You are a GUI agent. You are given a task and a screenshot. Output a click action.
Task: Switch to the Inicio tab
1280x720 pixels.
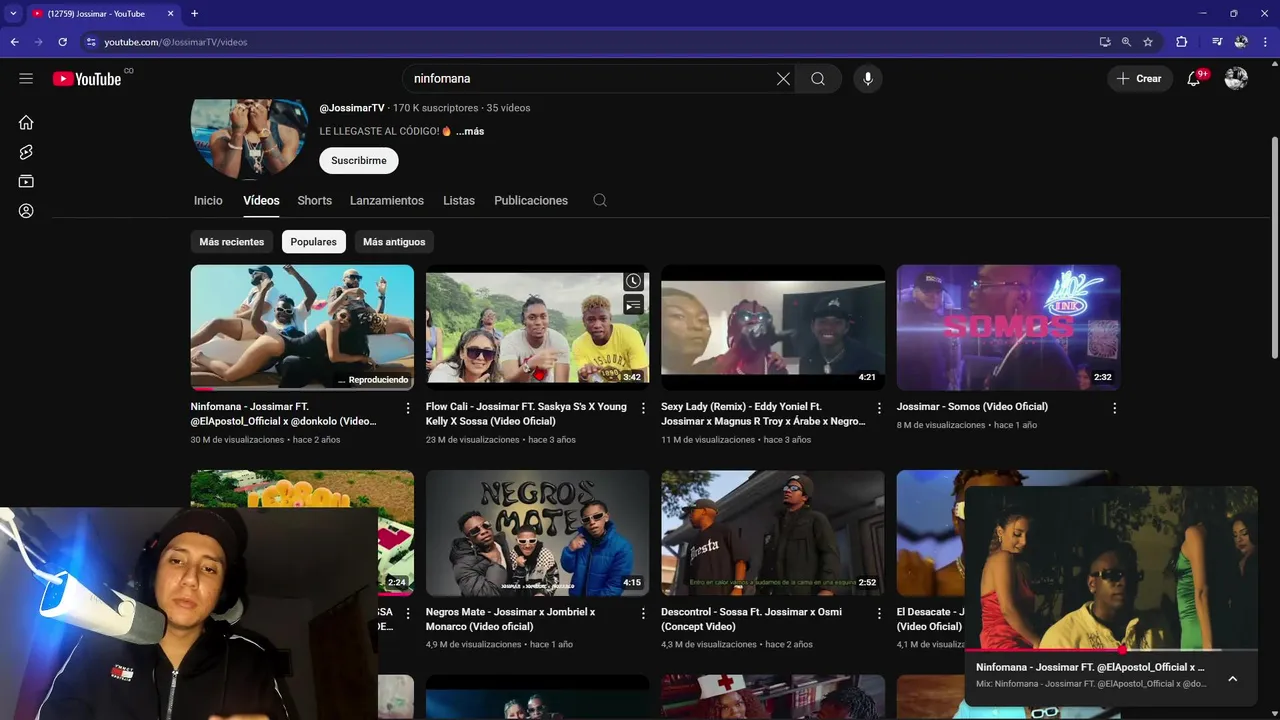[x=208, y=200]
